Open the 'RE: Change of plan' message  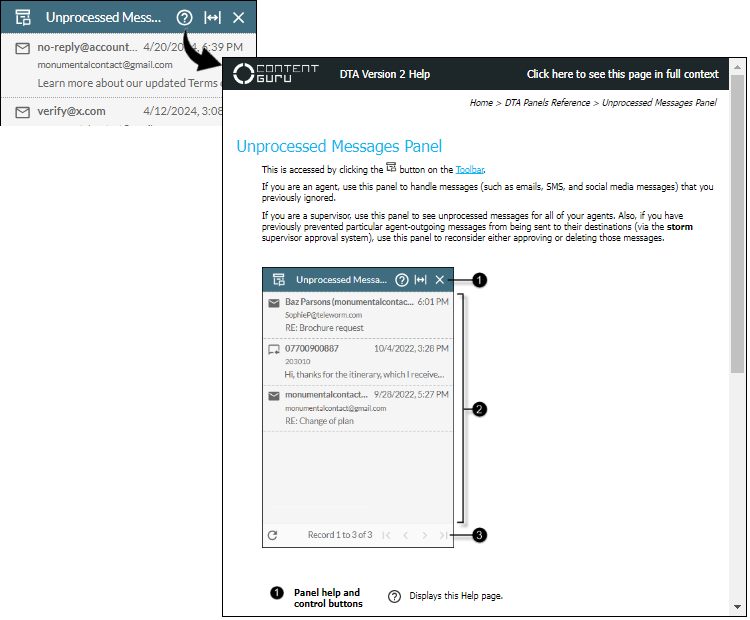tap(358, 408)
